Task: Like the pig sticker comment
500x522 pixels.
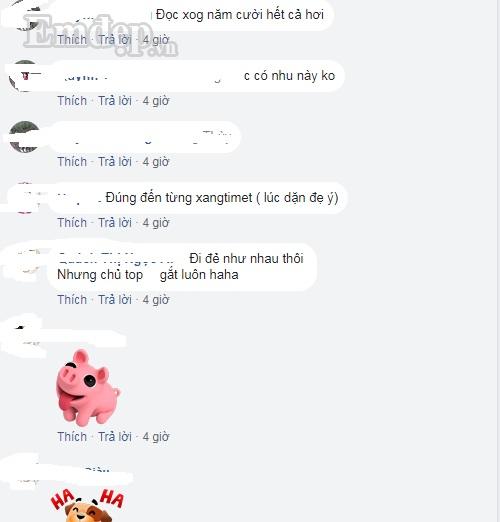Action: [72, 437]
